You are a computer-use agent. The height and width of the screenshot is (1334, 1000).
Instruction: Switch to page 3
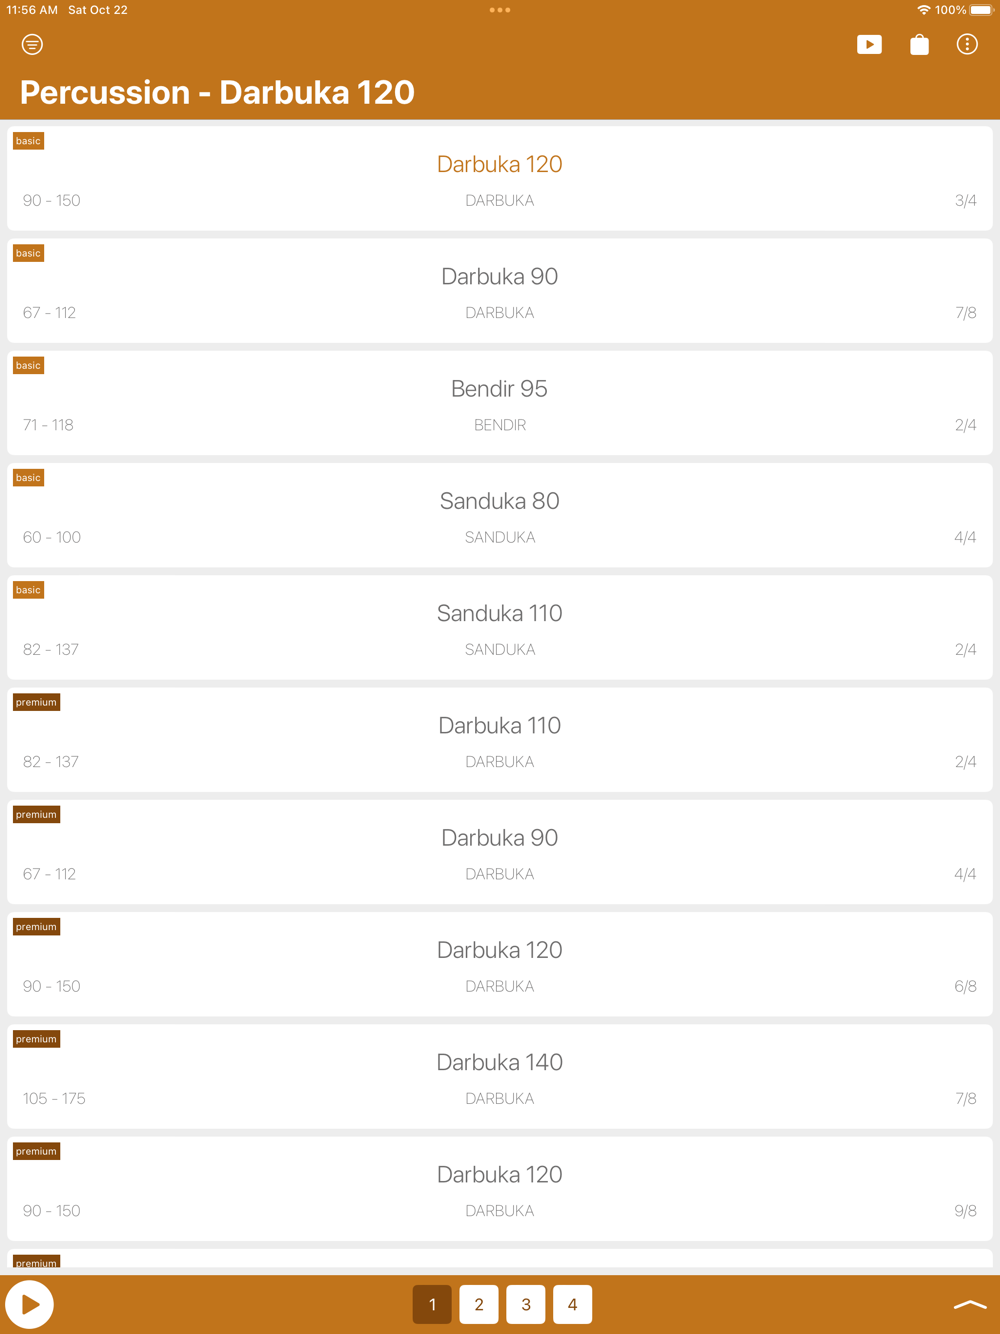[x=526, y=1304]
